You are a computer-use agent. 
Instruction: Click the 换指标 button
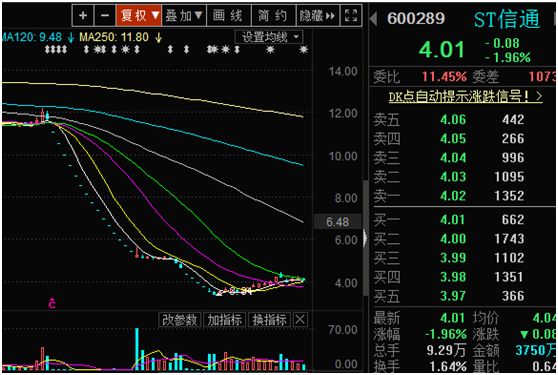269,319
